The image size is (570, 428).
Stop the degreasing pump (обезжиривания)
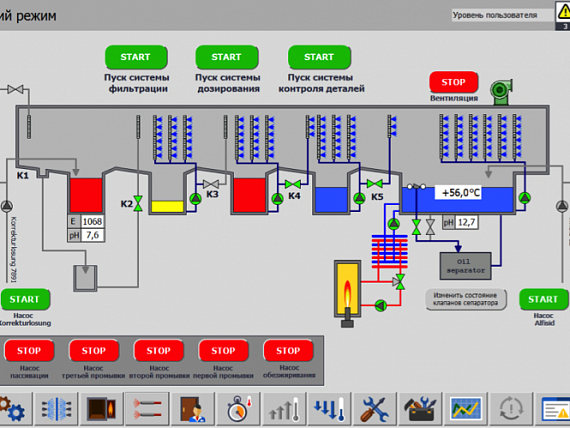288,351
